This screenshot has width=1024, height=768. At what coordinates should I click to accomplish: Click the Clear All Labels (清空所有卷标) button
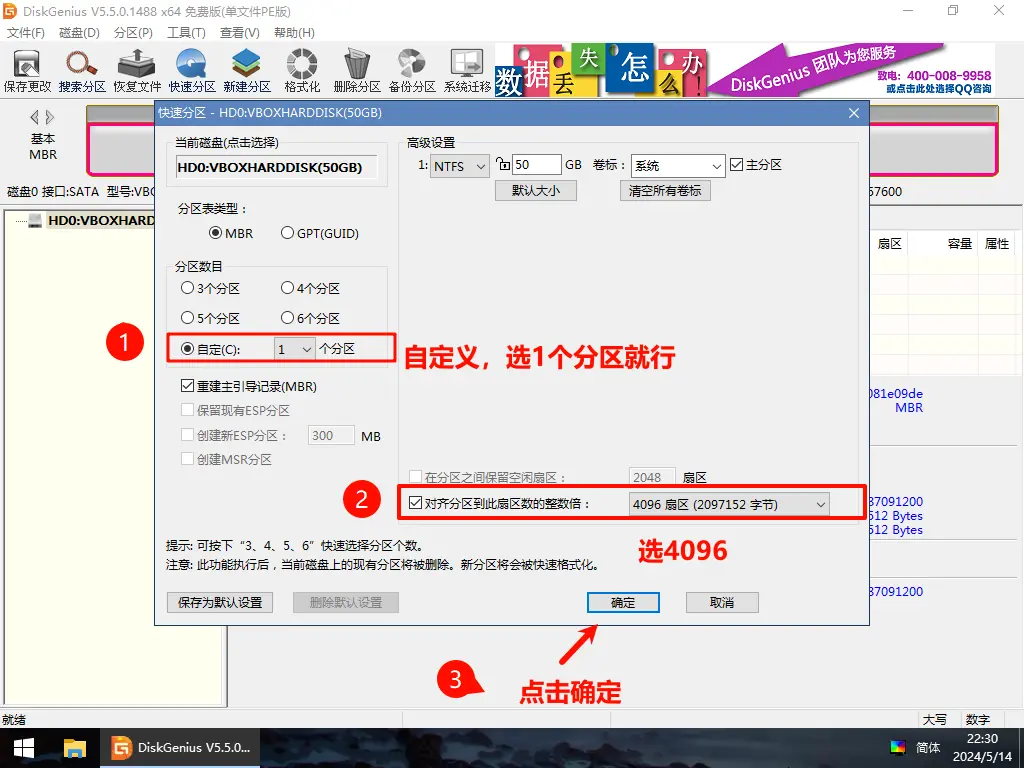pyautogui.click(x=665, y=190)
